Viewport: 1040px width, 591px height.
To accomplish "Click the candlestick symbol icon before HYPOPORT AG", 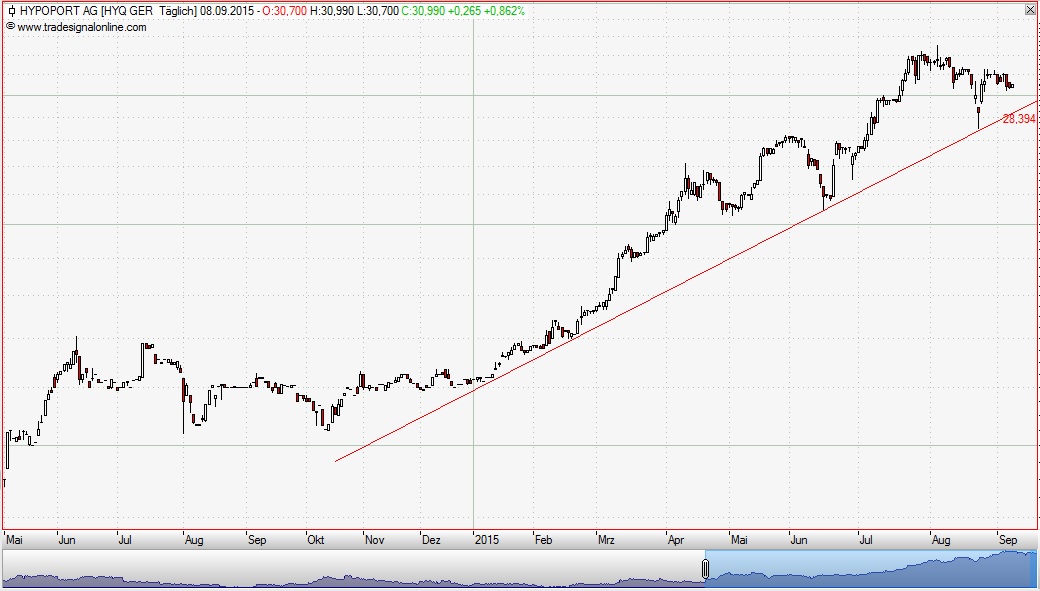I will (11, 11).
